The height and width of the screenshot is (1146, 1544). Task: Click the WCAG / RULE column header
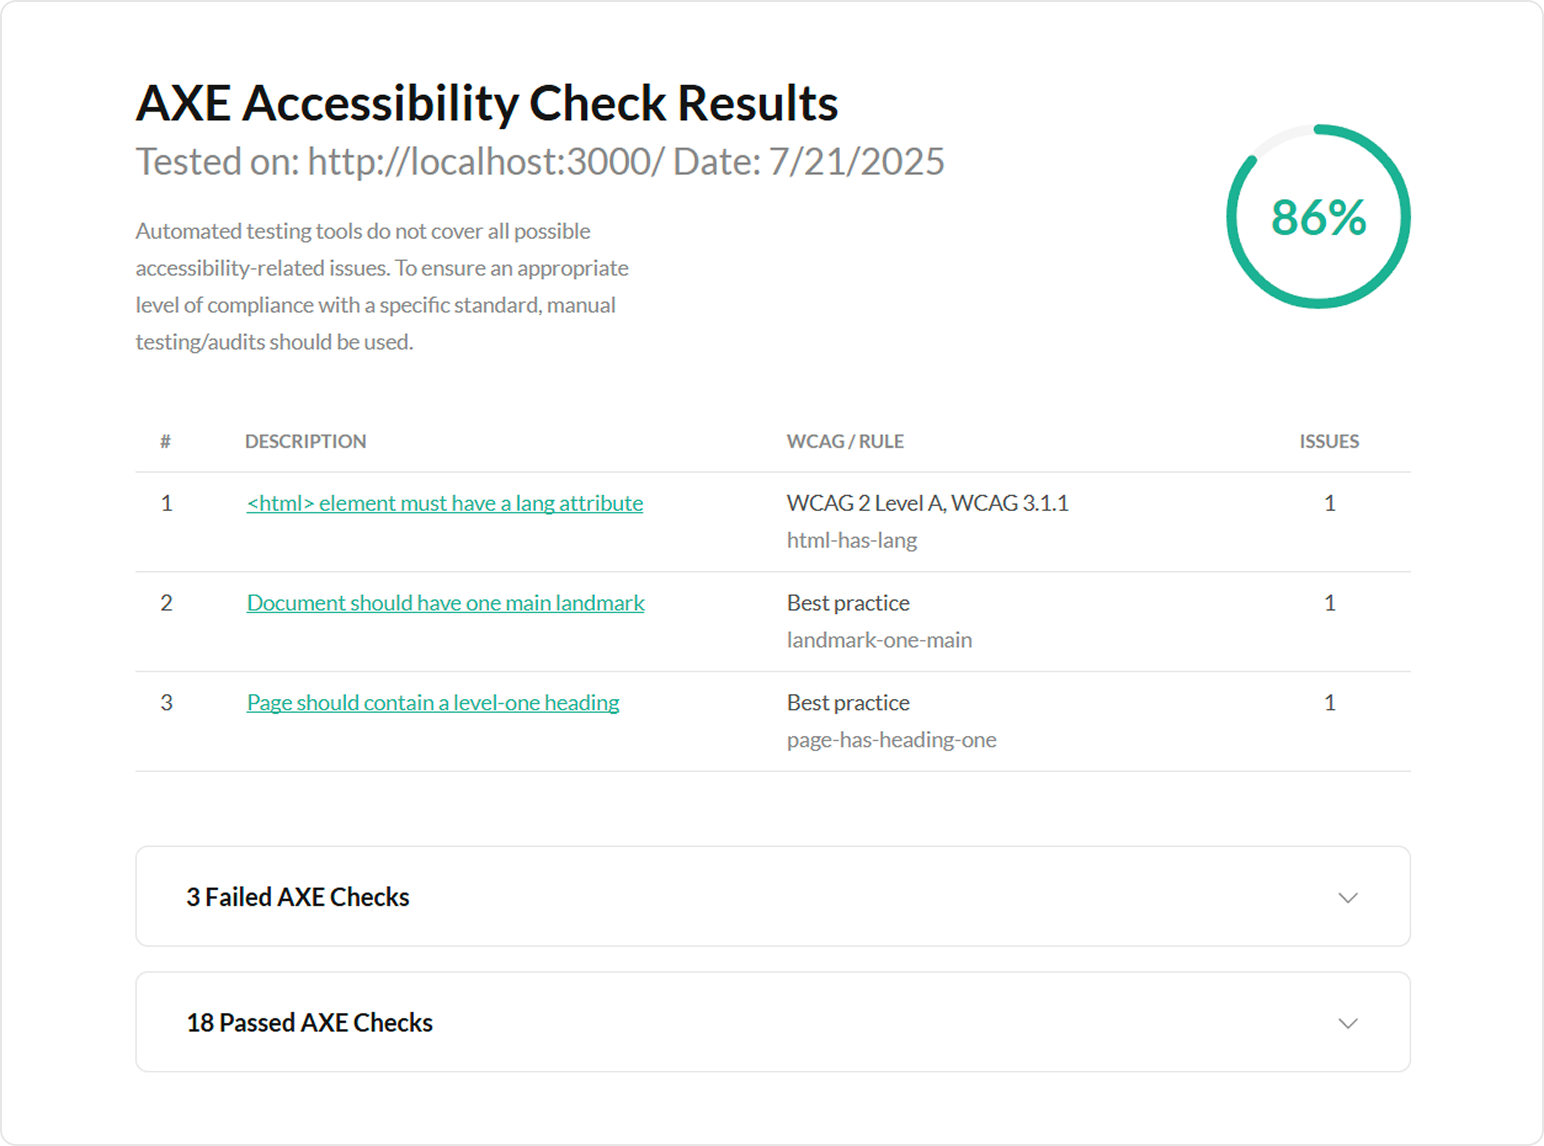pyautogui.click(x=845, y=441)
